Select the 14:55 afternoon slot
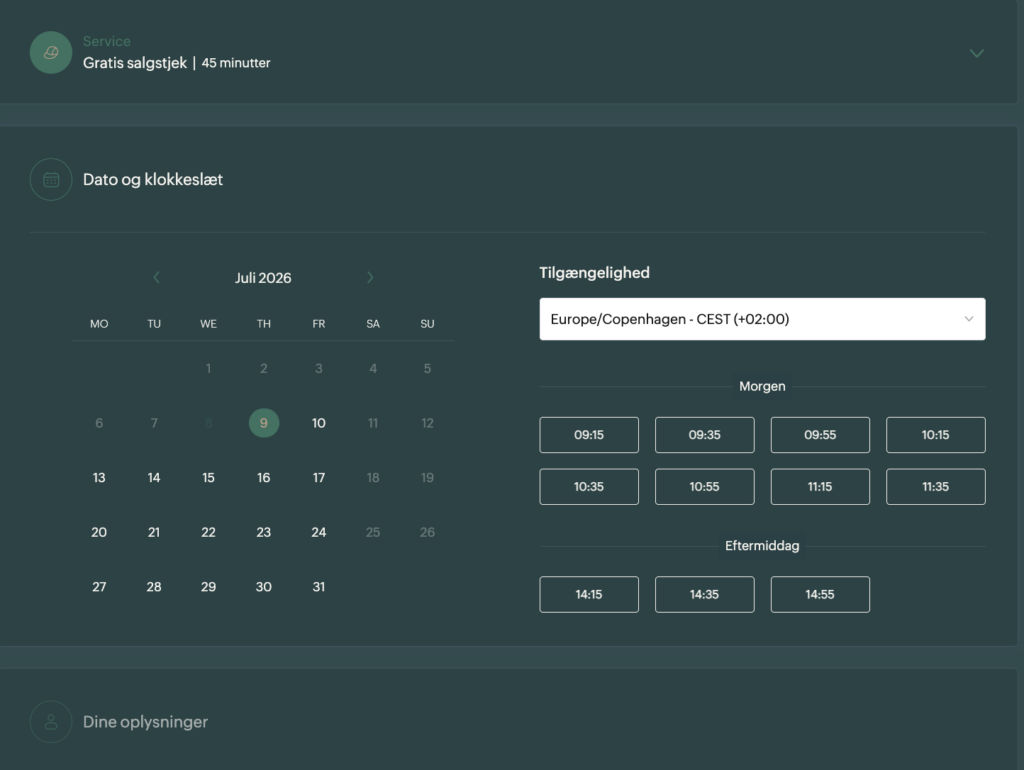The height and width of the screenshot is (770, 1024). coord(820,594)
